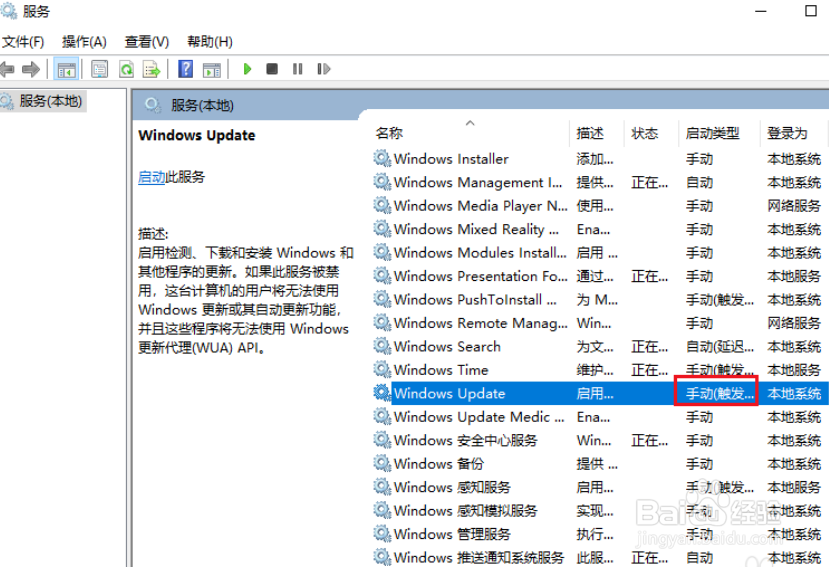
Task: Maximize the 服务 window
Action: tap(810, 11)
